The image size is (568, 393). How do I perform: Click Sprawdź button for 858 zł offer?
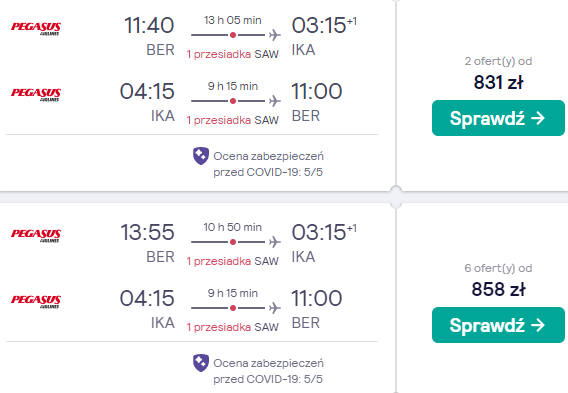(498, 325)
